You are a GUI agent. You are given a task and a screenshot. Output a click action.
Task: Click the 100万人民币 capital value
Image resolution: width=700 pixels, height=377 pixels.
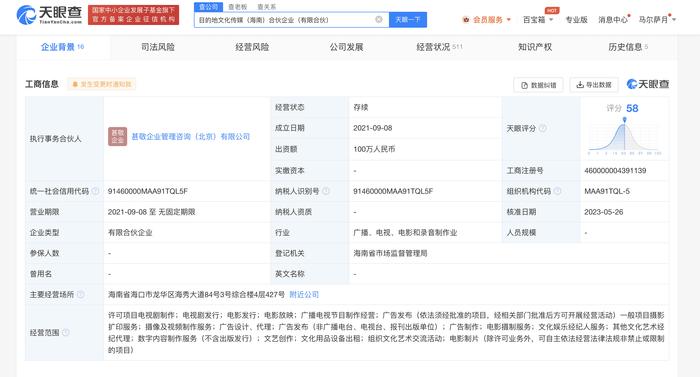374,149
